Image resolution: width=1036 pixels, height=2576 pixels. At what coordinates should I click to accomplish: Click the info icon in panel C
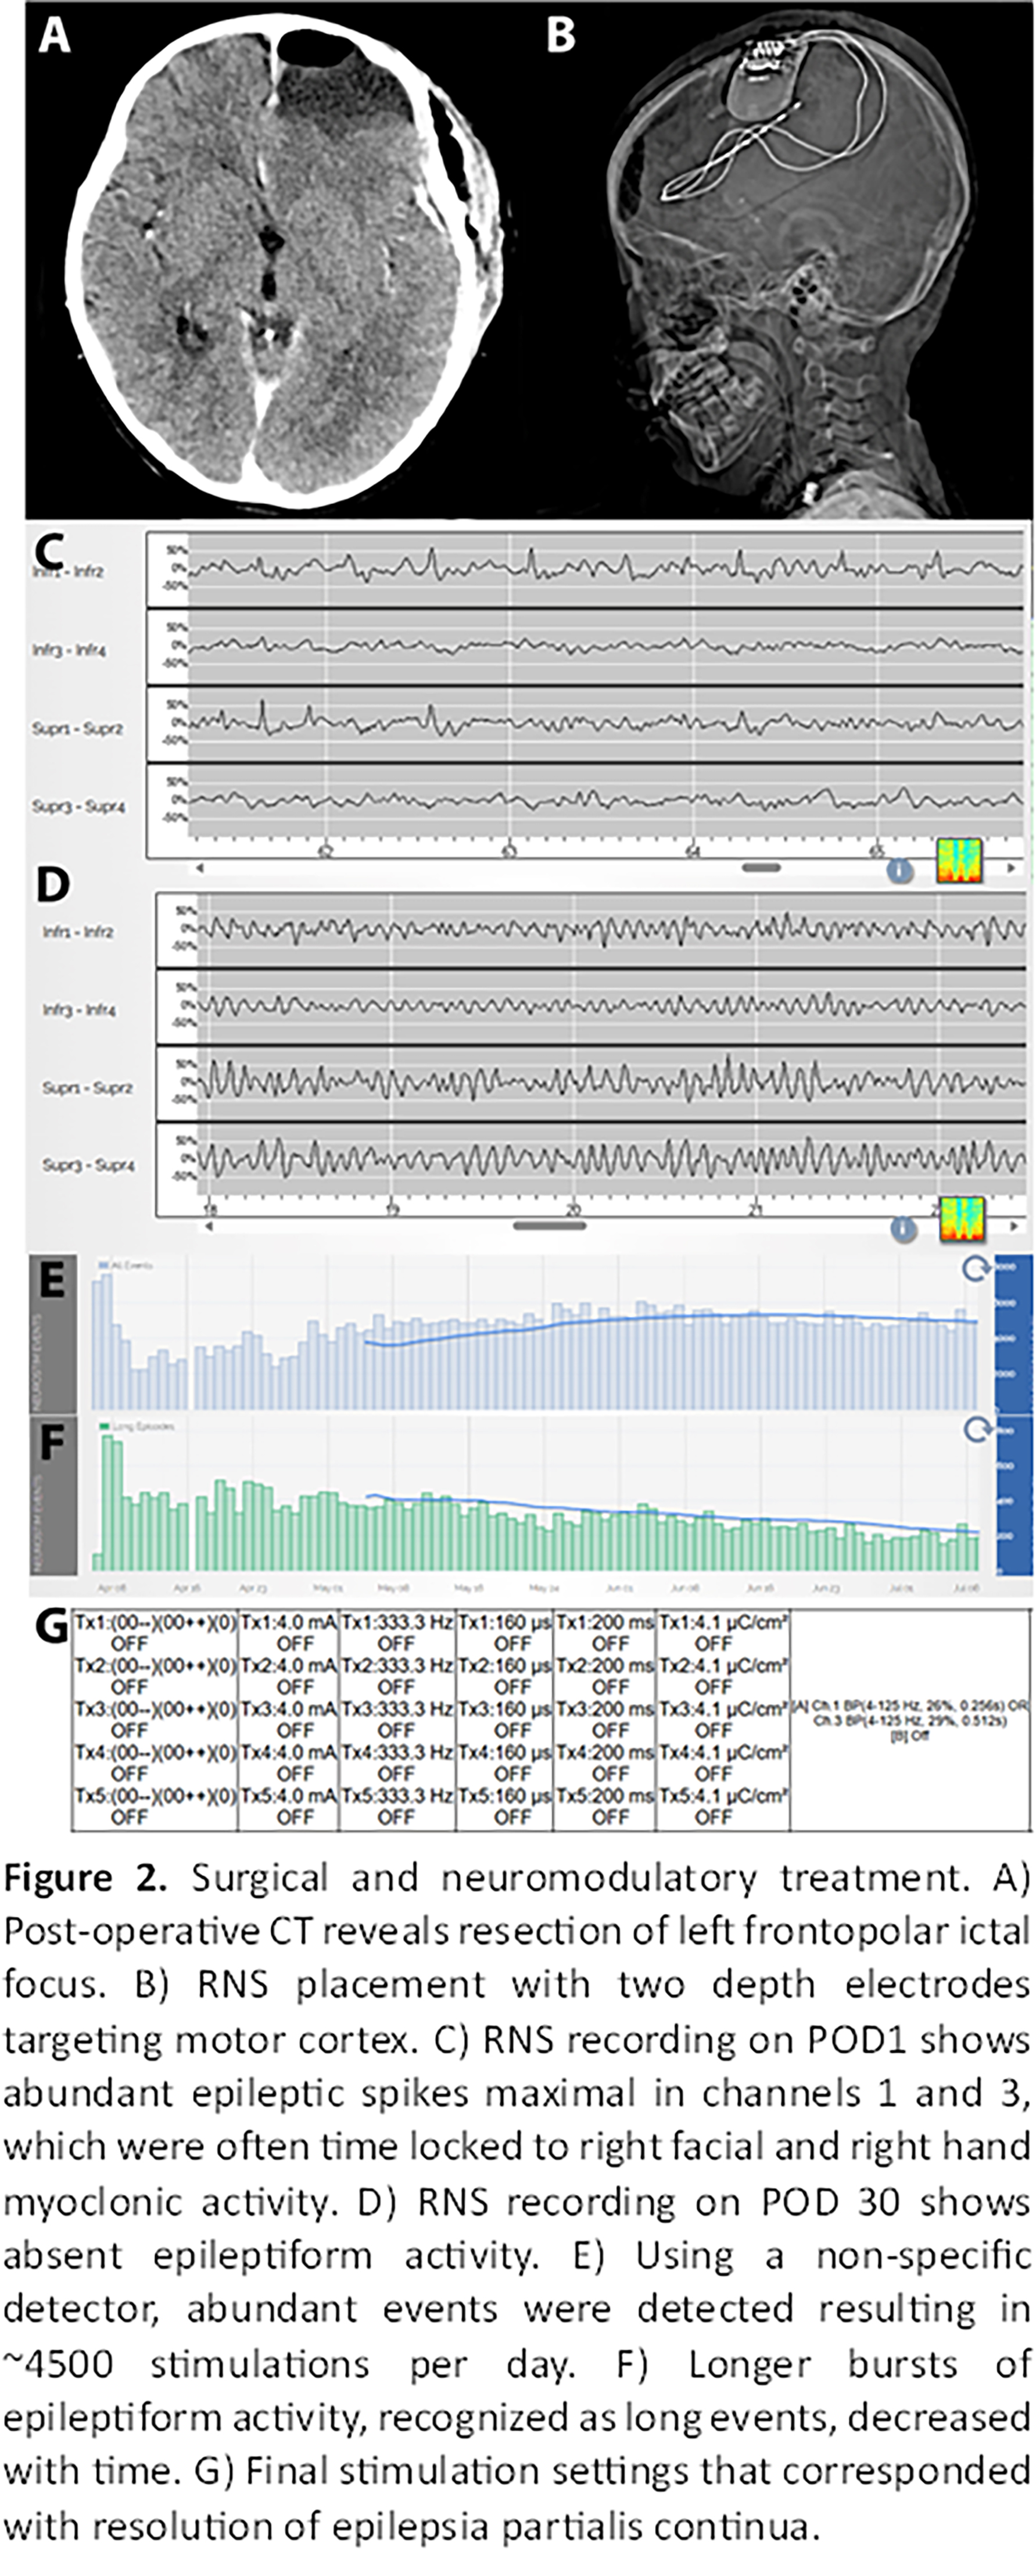pyautogui.click(x=900, y=870)
